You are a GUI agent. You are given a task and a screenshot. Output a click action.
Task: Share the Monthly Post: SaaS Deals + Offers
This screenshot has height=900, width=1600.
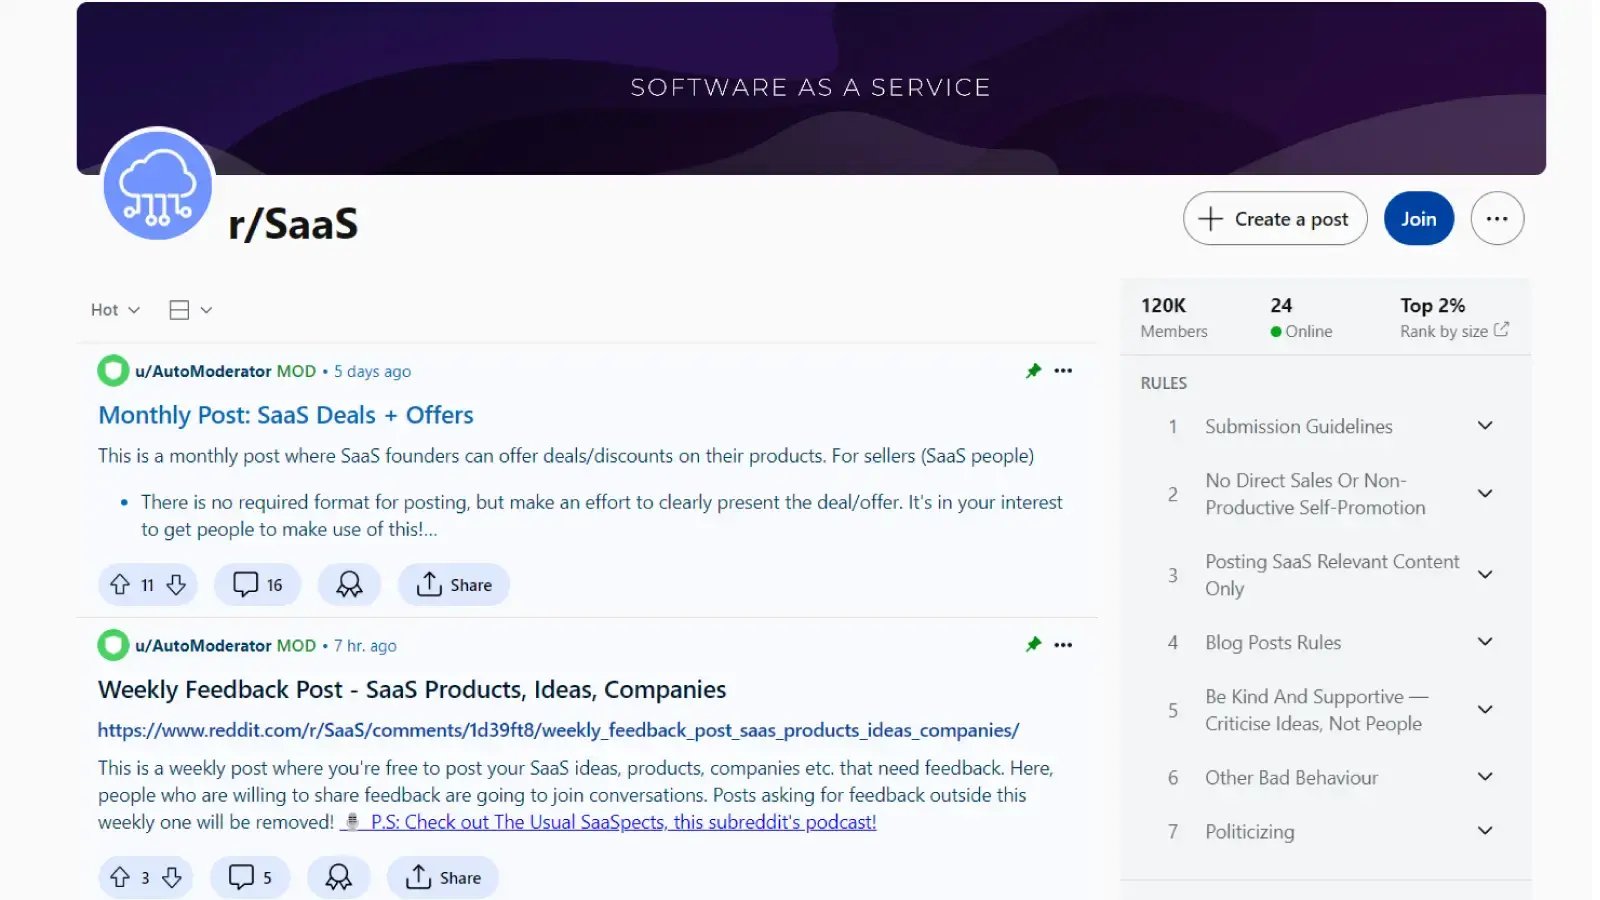pyautogui.click(x=454, y=585)
